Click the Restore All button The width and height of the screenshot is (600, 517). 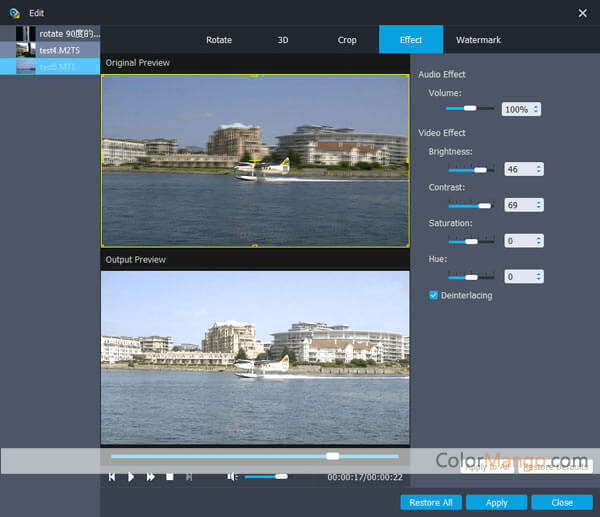click(431, 502)
